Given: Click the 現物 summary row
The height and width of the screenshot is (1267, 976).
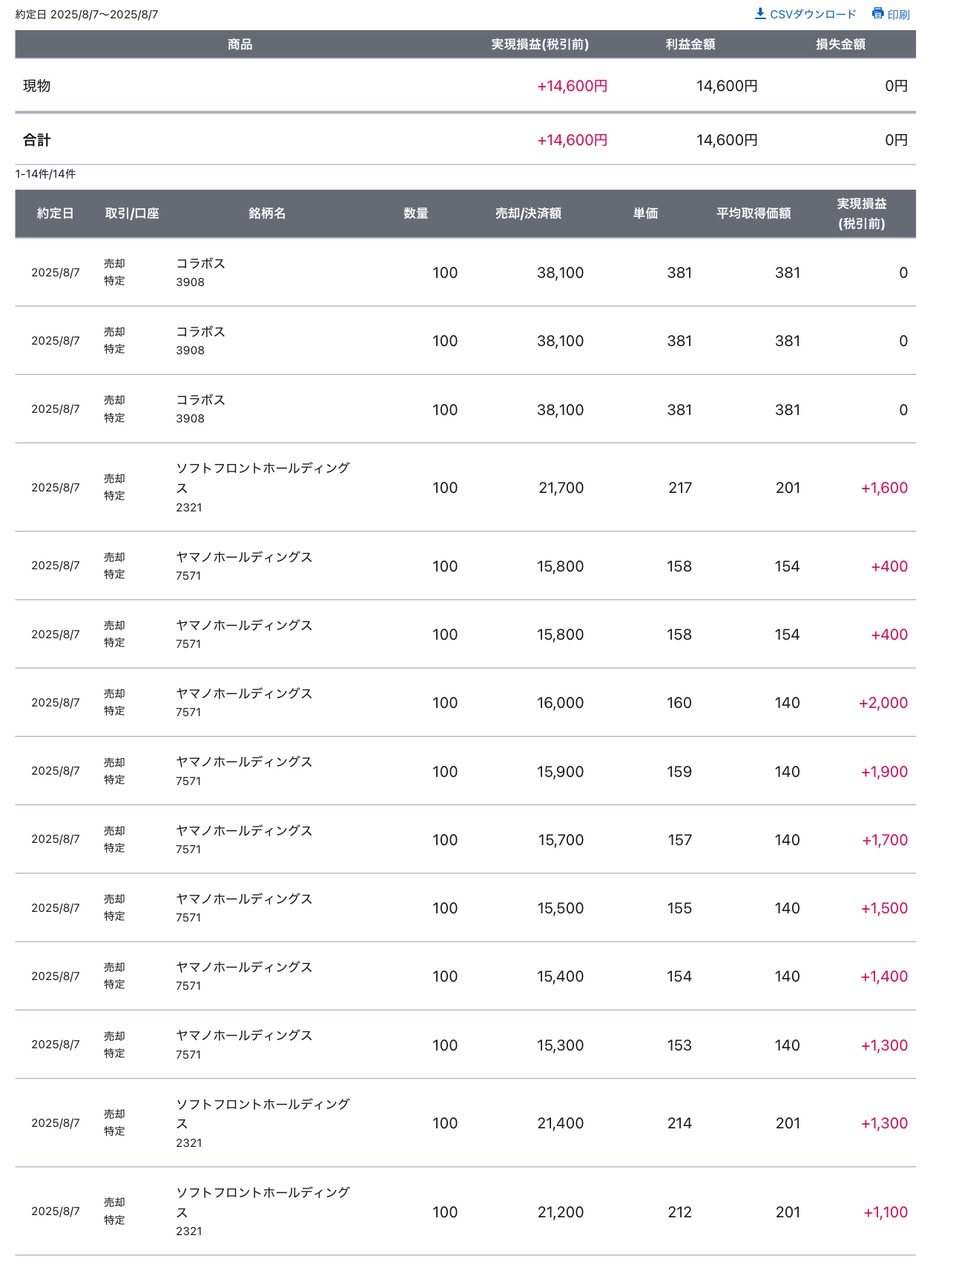Looking at the screenshot, I should tap(465, 86).
